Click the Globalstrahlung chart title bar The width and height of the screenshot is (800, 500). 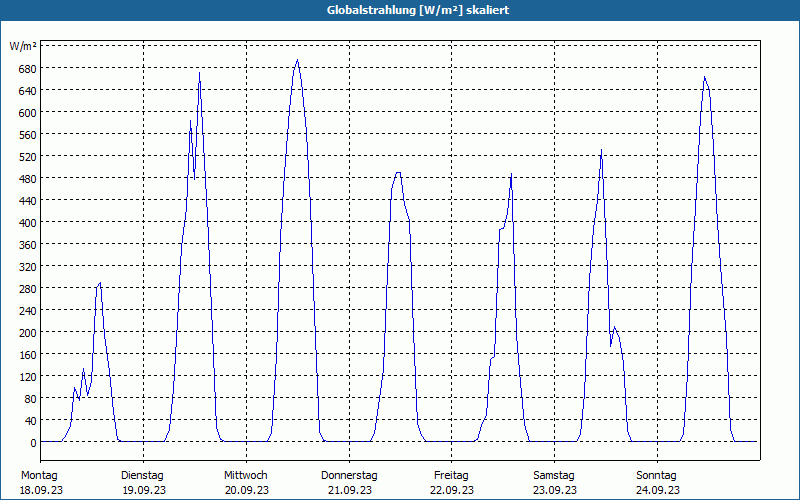pos(400,10)
